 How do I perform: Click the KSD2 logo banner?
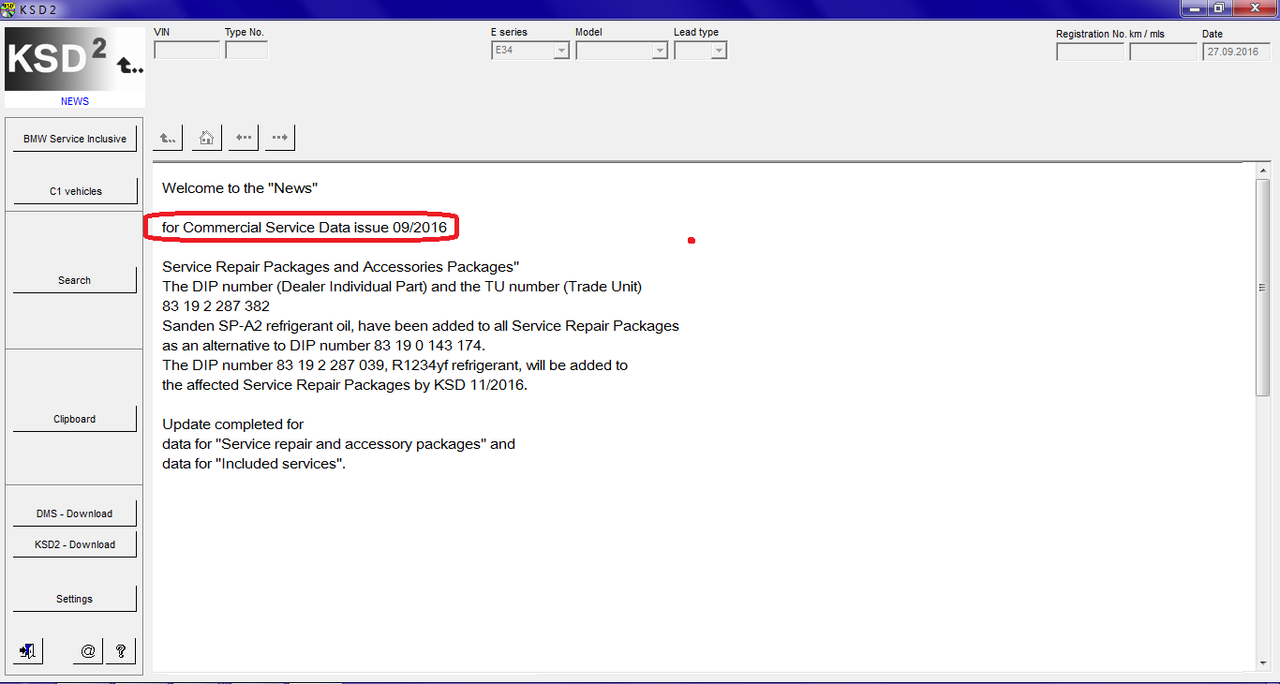[75, 61]
